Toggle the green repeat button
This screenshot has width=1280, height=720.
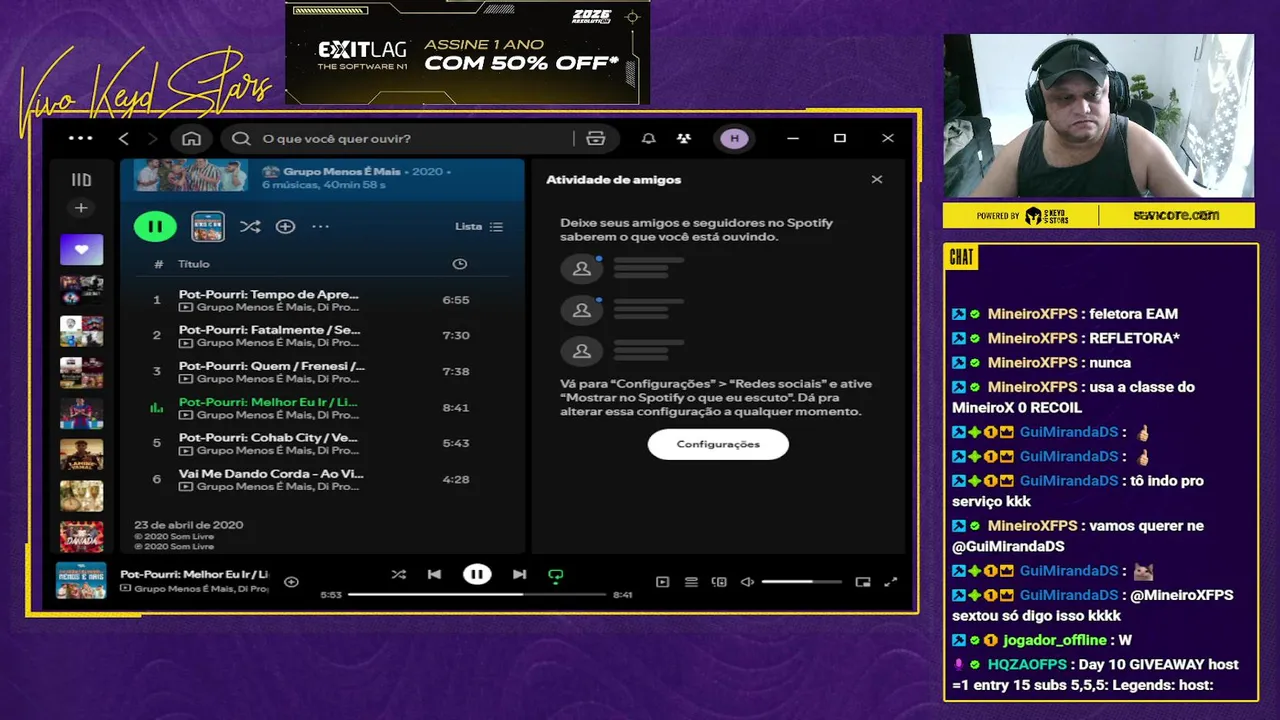pos(556,575)
